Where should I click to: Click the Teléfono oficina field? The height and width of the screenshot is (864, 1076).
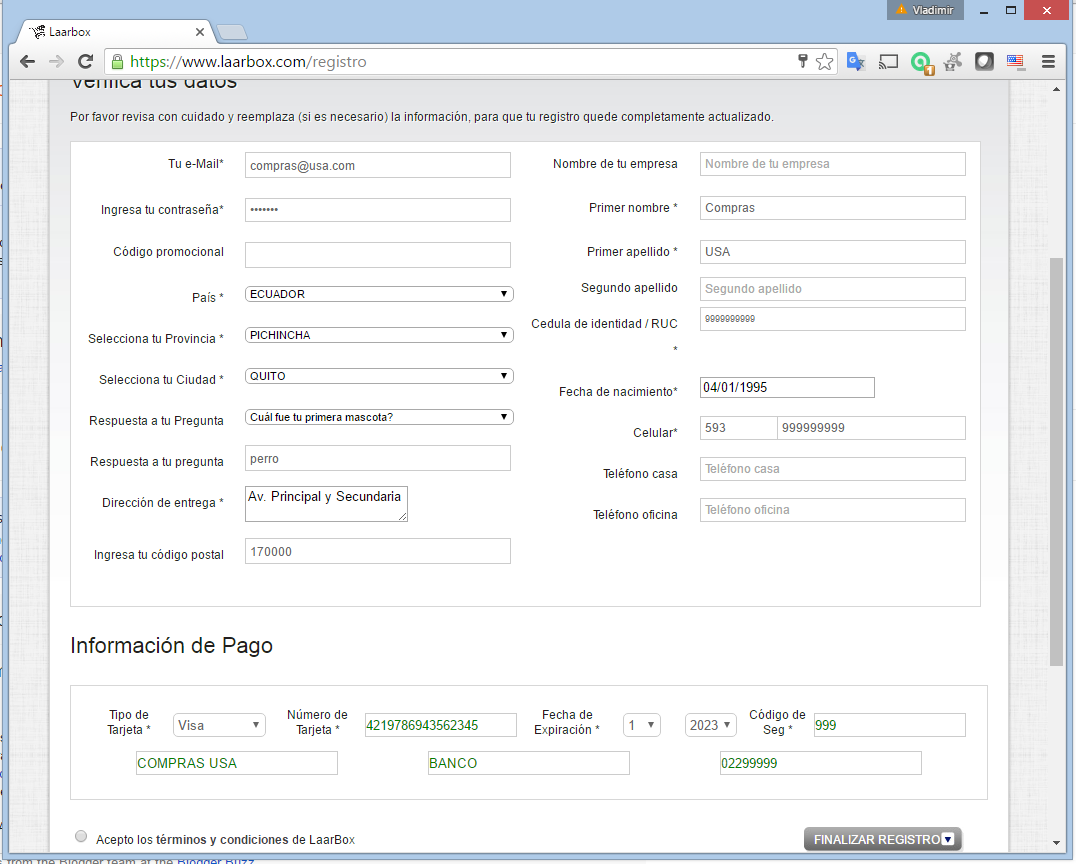coord(832,510)
